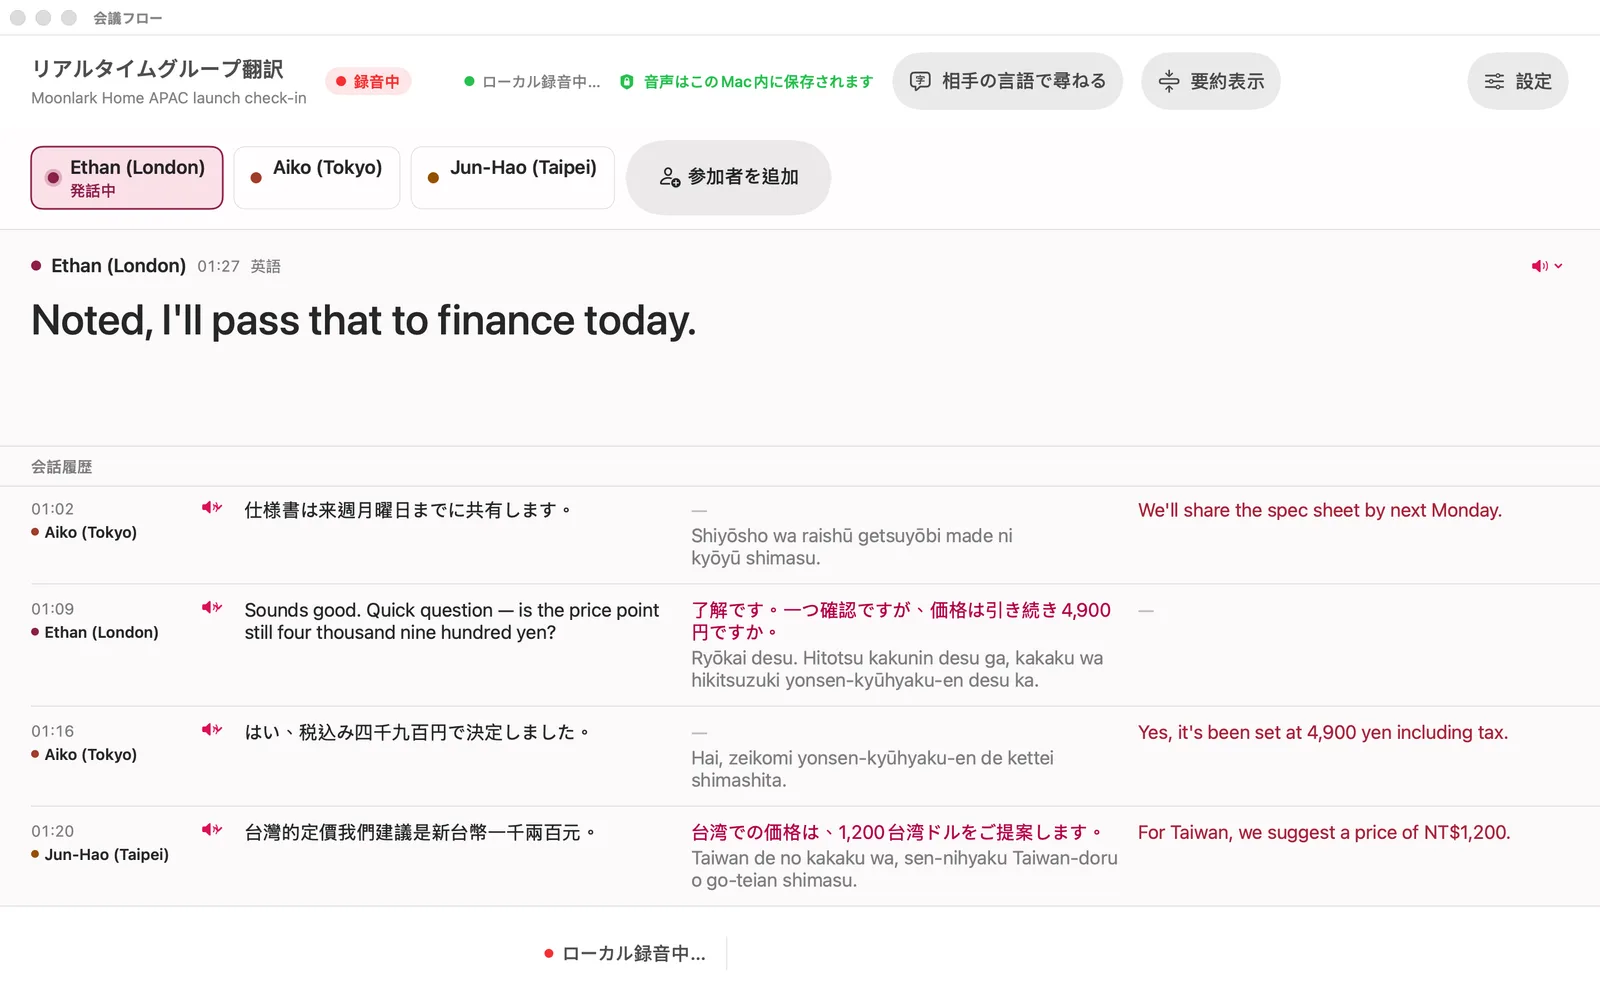Click the ローカル録音中... status at top
The height and width of the screenshot is (1000, 1600).
click(532, 82)
